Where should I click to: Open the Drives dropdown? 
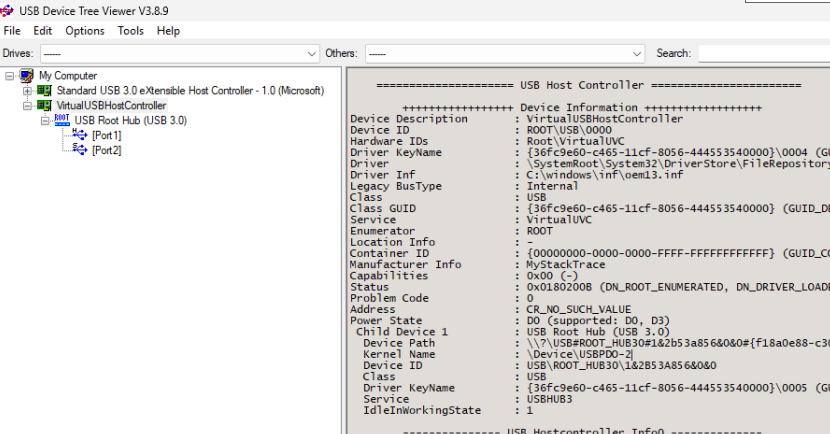311,53
